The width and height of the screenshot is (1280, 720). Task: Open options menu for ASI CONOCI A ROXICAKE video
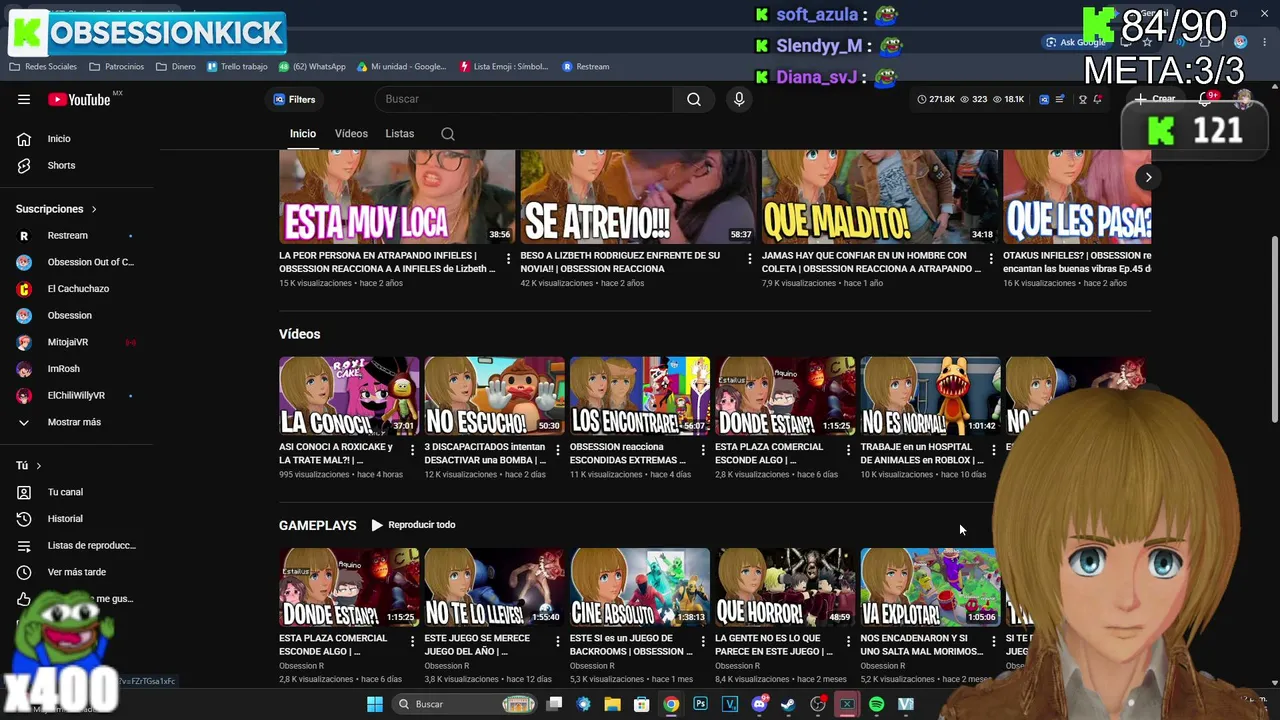pos(412,451)
